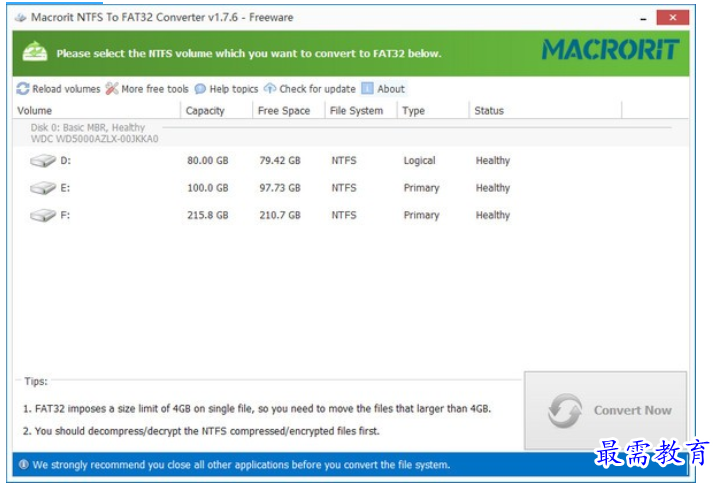Click the app icon in title bar
718x484 pixels.
pyautogui.click(x=21, y=18)
